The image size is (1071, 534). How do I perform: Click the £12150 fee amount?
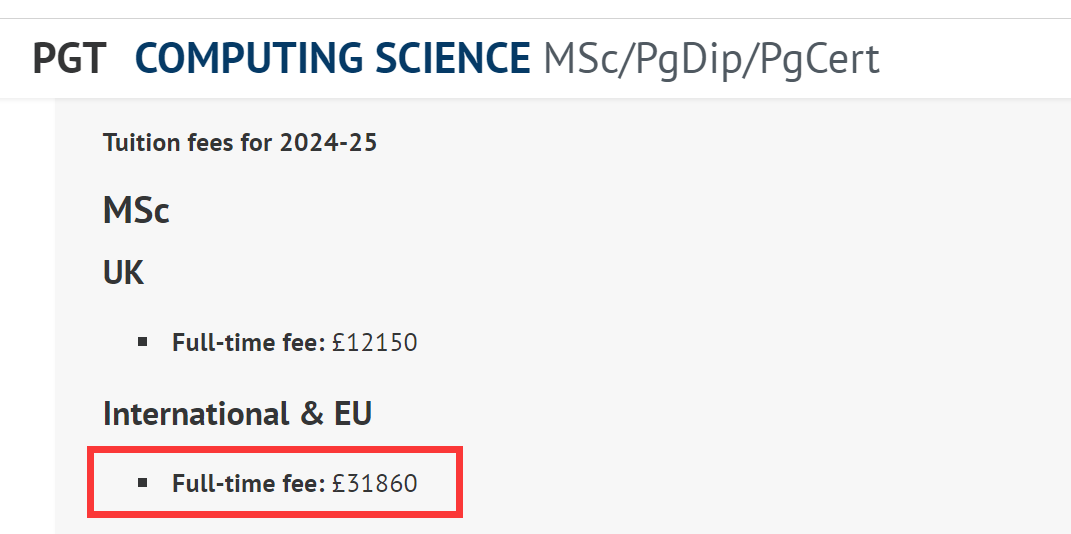tap(375, 342)
